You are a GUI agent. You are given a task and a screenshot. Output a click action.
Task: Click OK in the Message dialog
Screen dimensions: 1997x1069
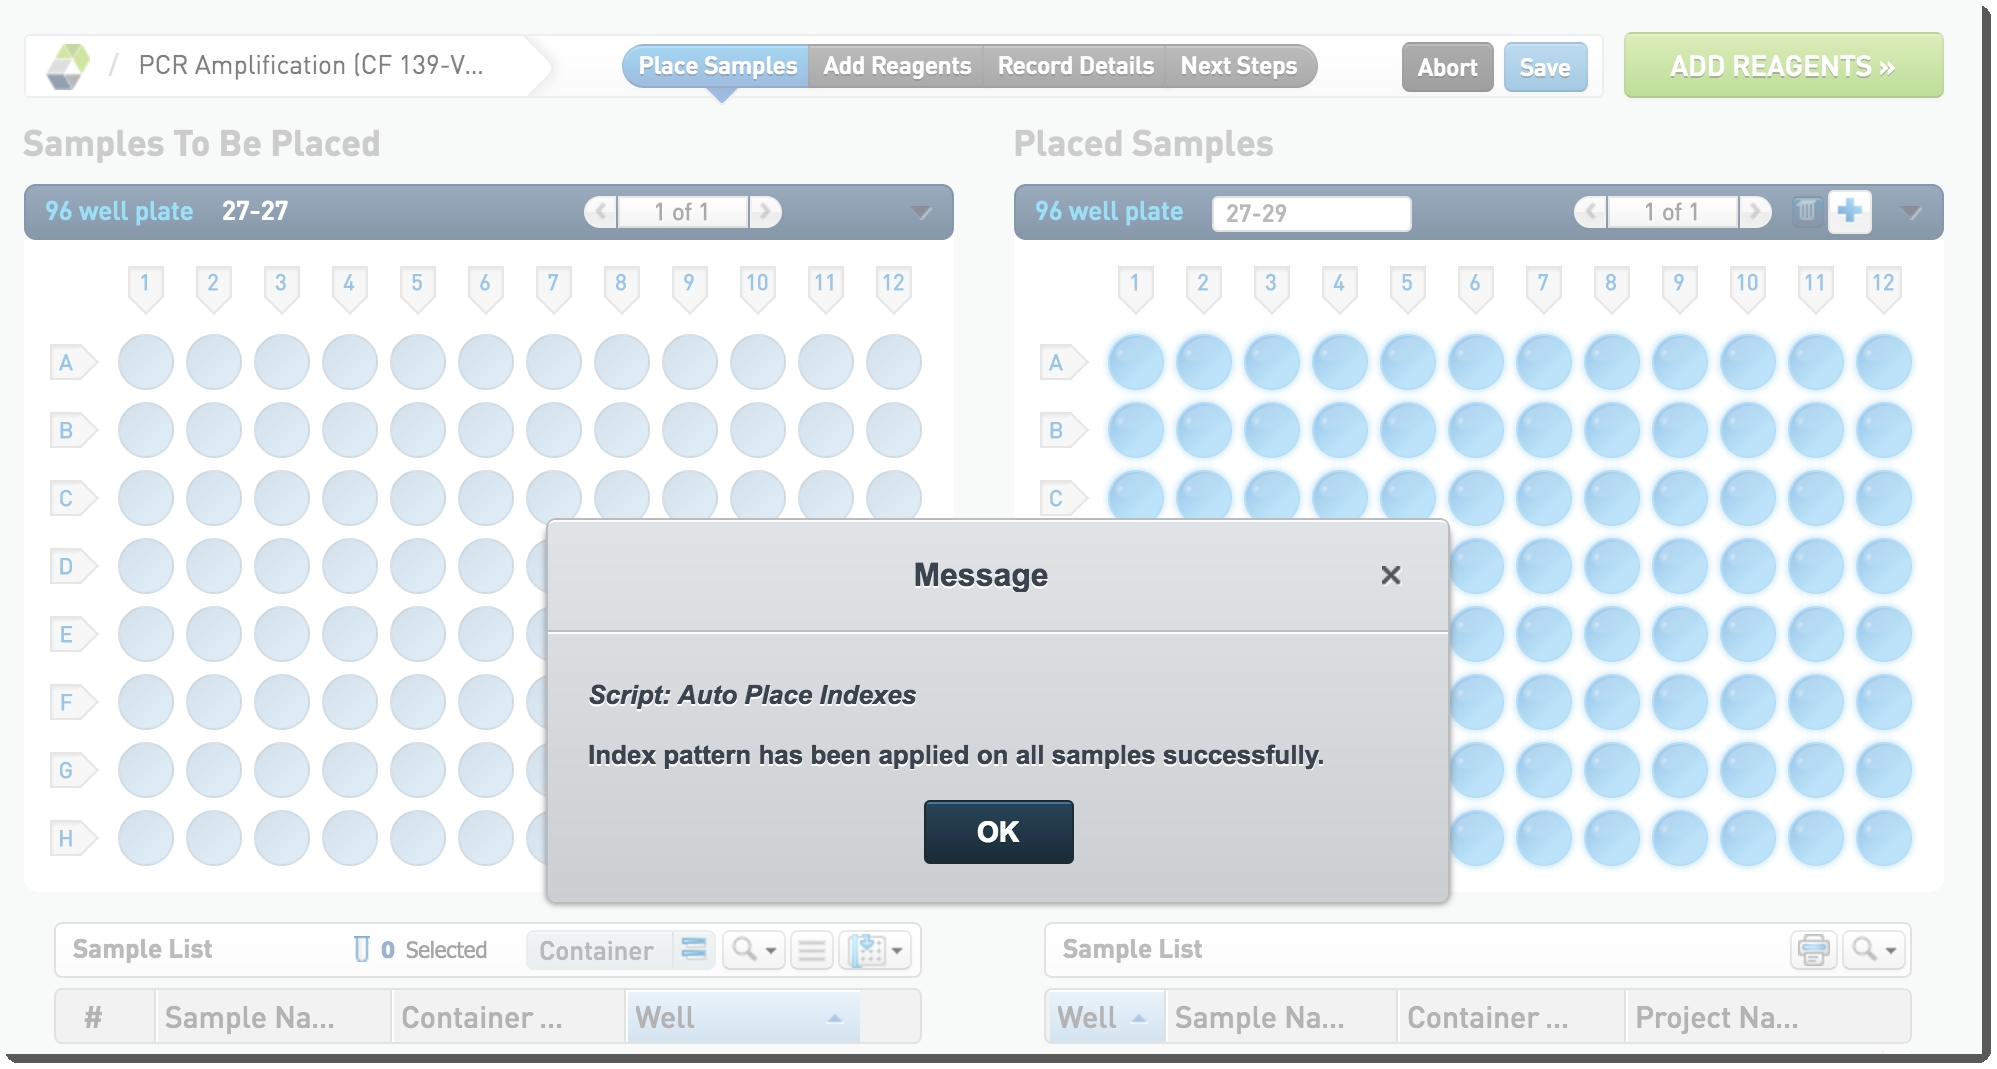tap(998, 832)
